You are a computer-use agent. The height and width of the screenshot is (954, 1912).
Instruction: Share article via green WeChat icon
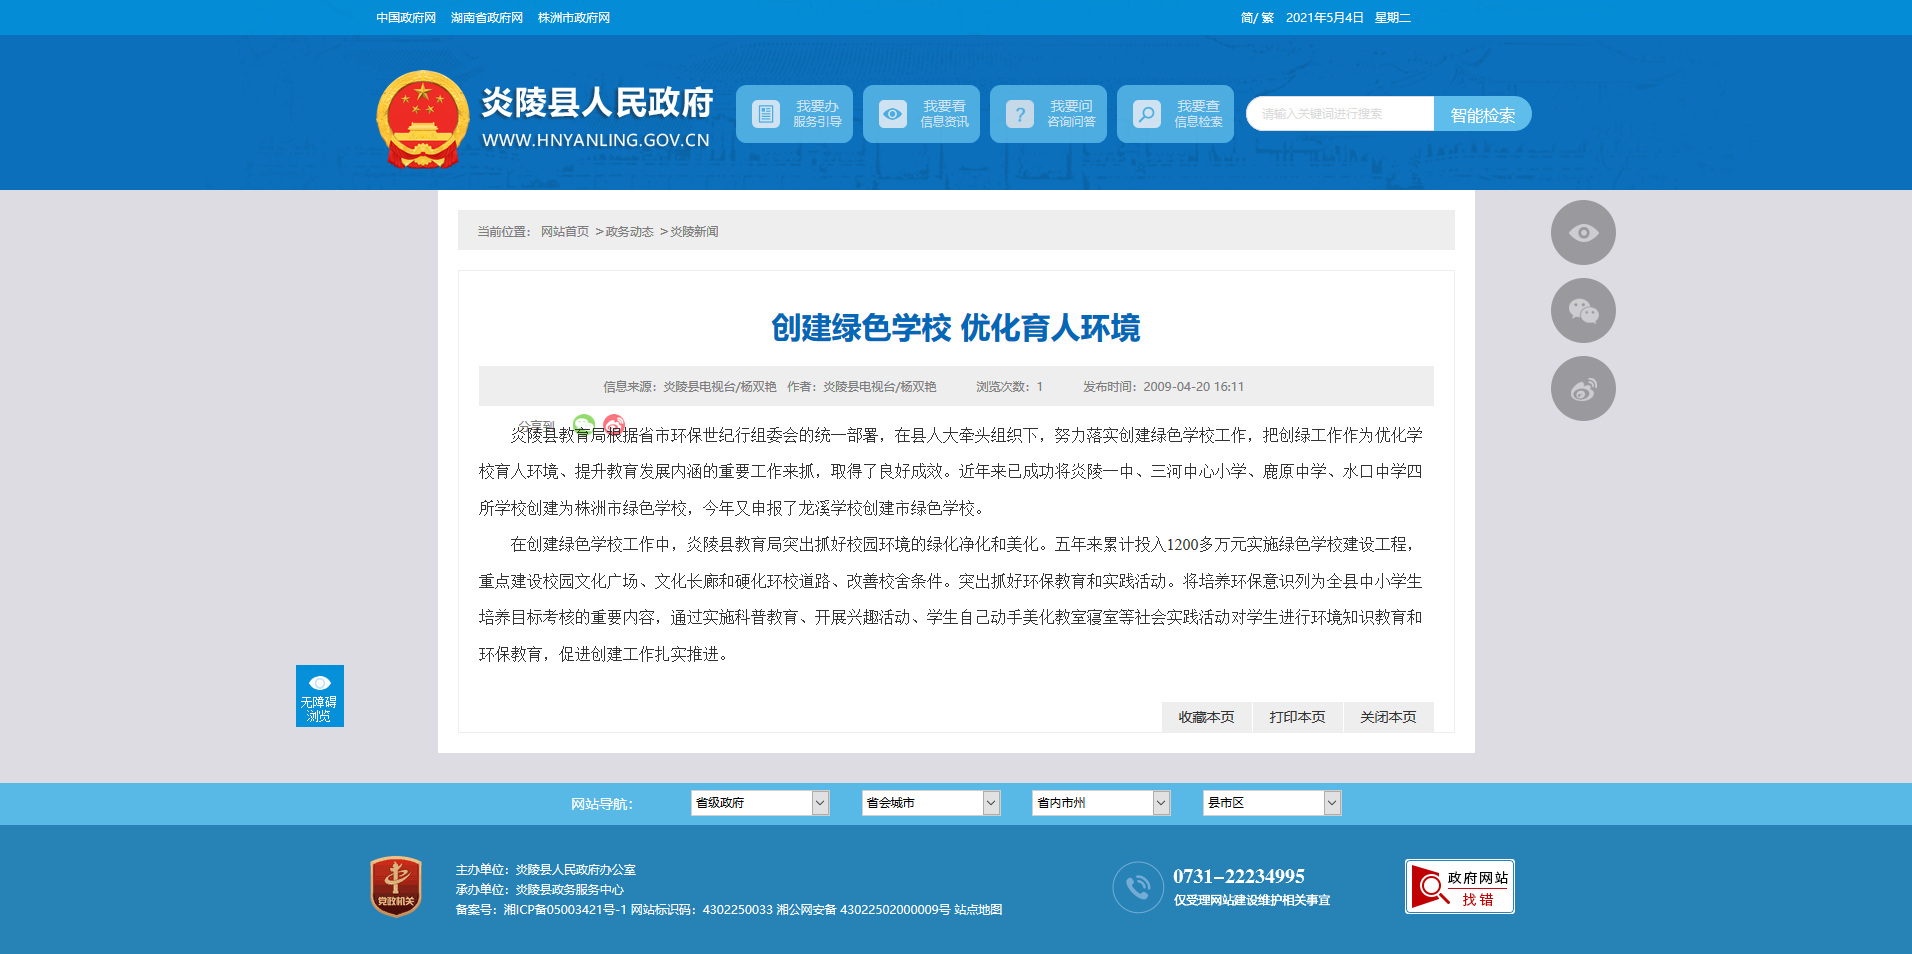(584, 425)
